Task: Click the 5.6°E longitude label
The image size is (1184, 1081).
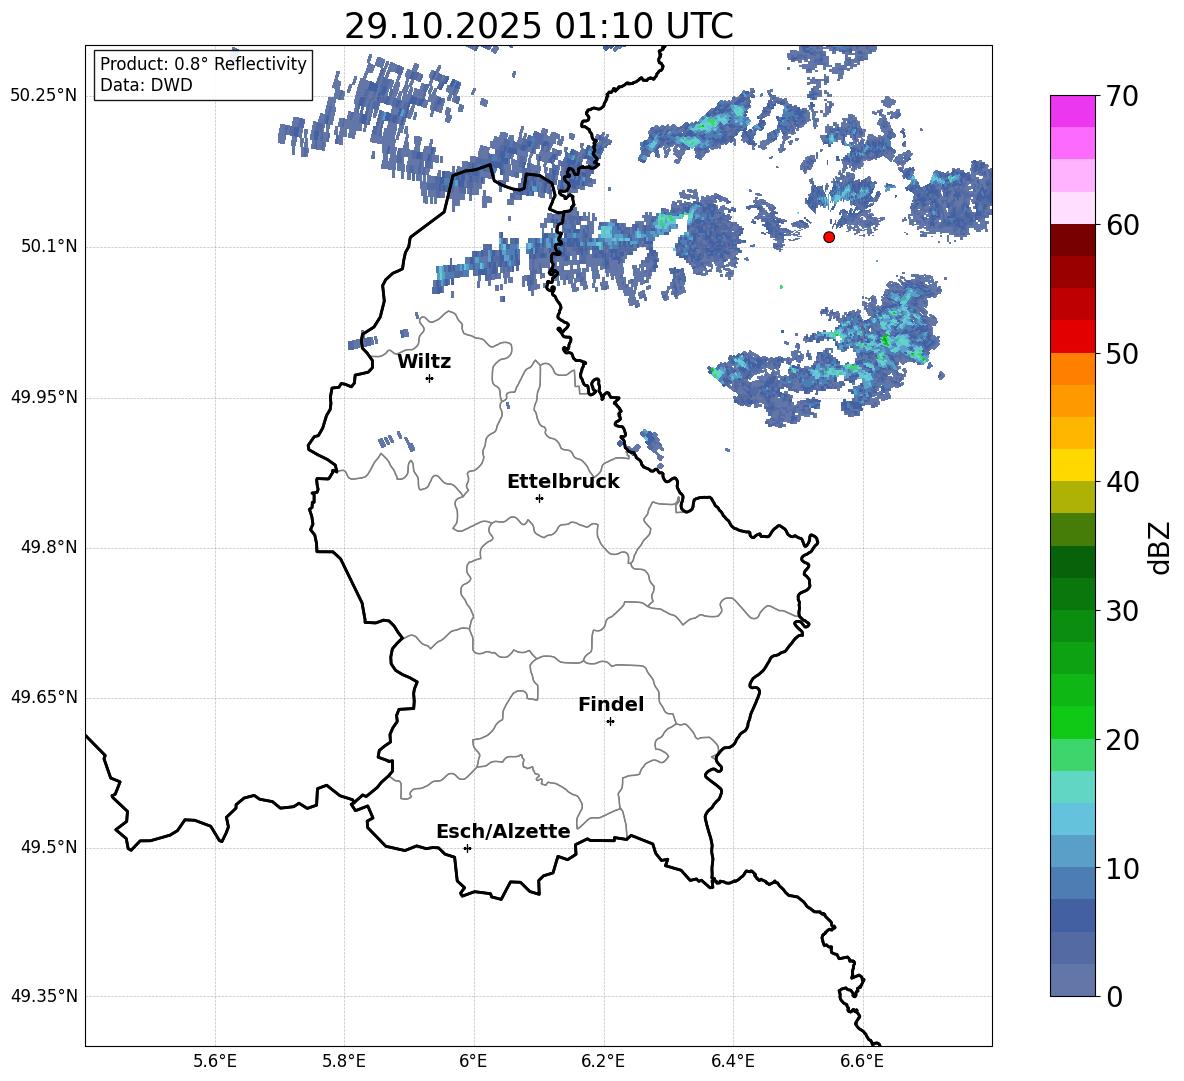Action: [215, 1062]
